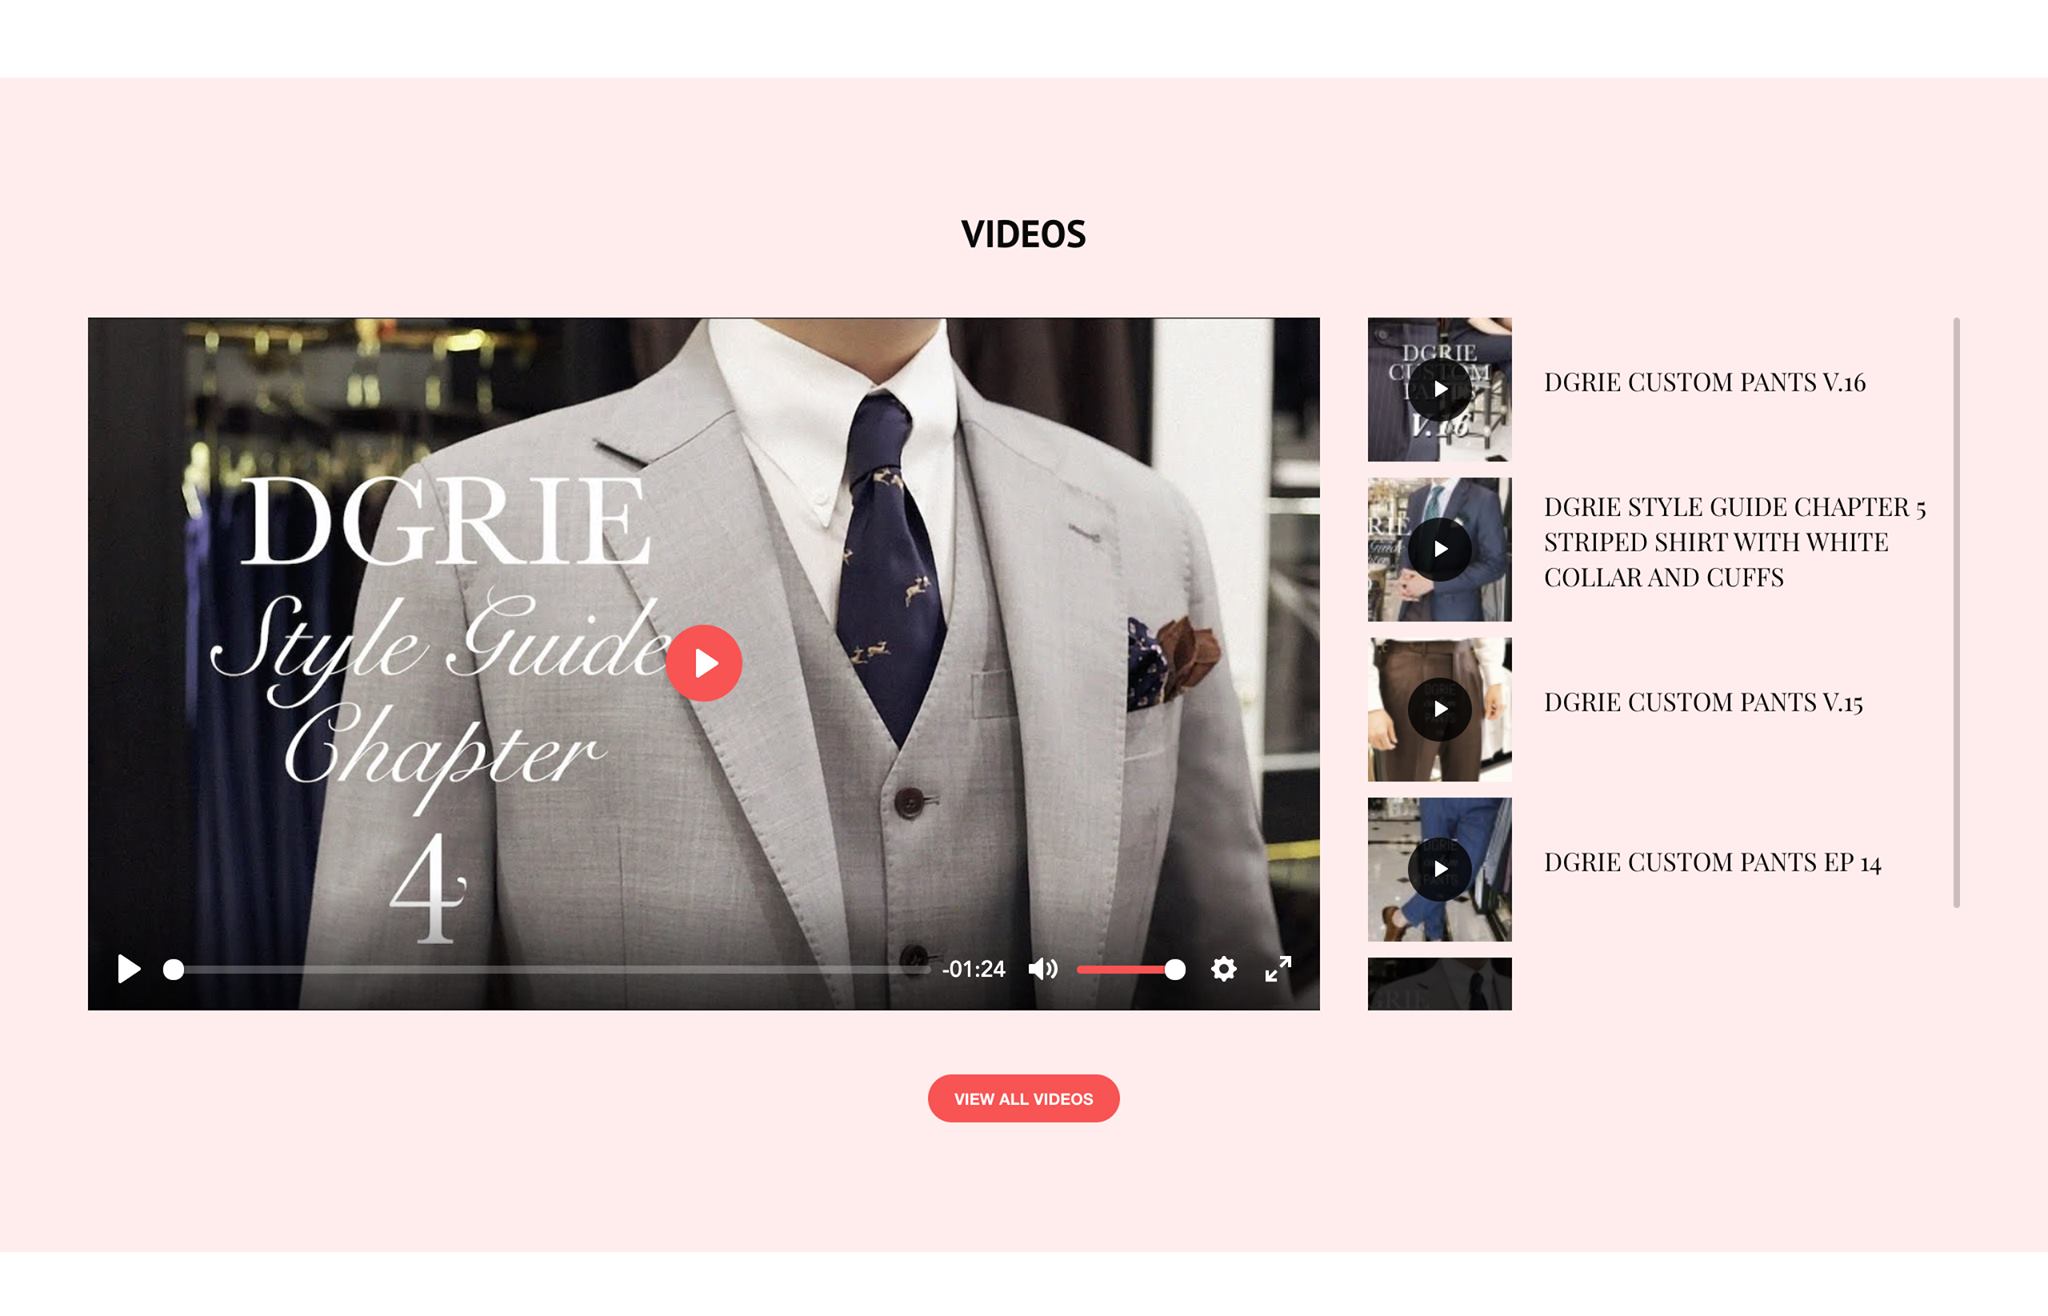This screenshot has height=1316, width=2048.
Task: Open video settings gear icon
Action: click(1223, 969)
